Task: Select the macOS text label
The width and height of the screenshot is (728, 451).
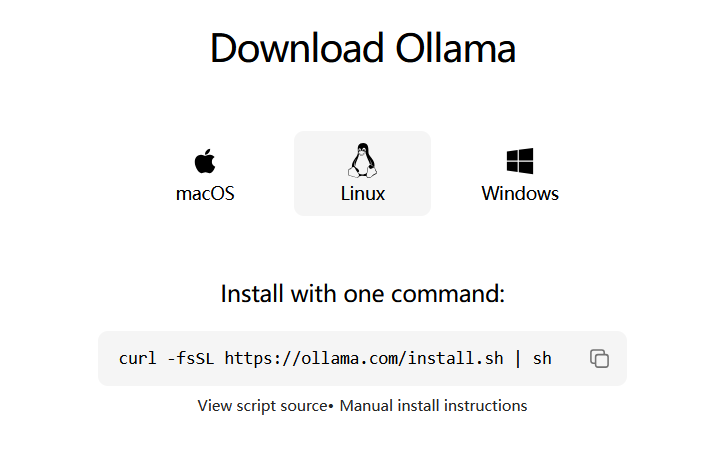Action: click(205, 194)
